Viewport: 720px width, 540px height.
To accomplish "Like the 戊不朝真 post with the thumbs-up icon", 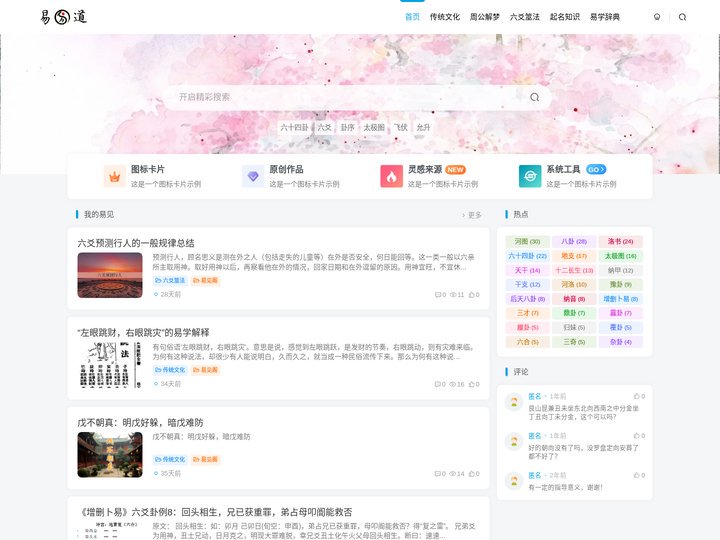I will coord(472,473).
